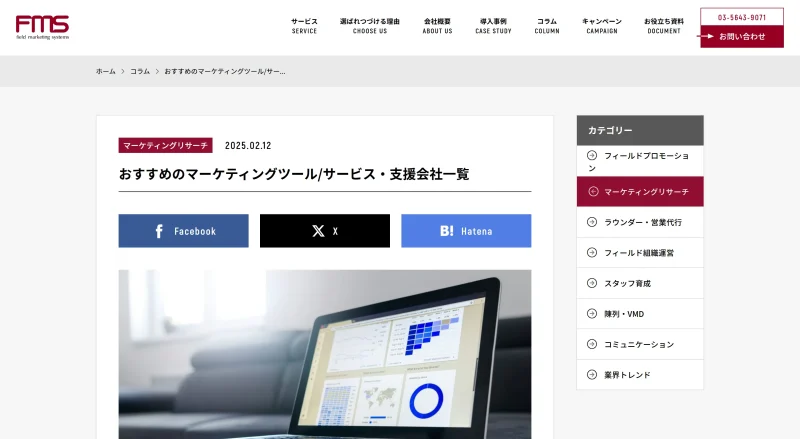Click arrow icon beside スタッフ育成
The image size is (800, 439).
[592, 283]
